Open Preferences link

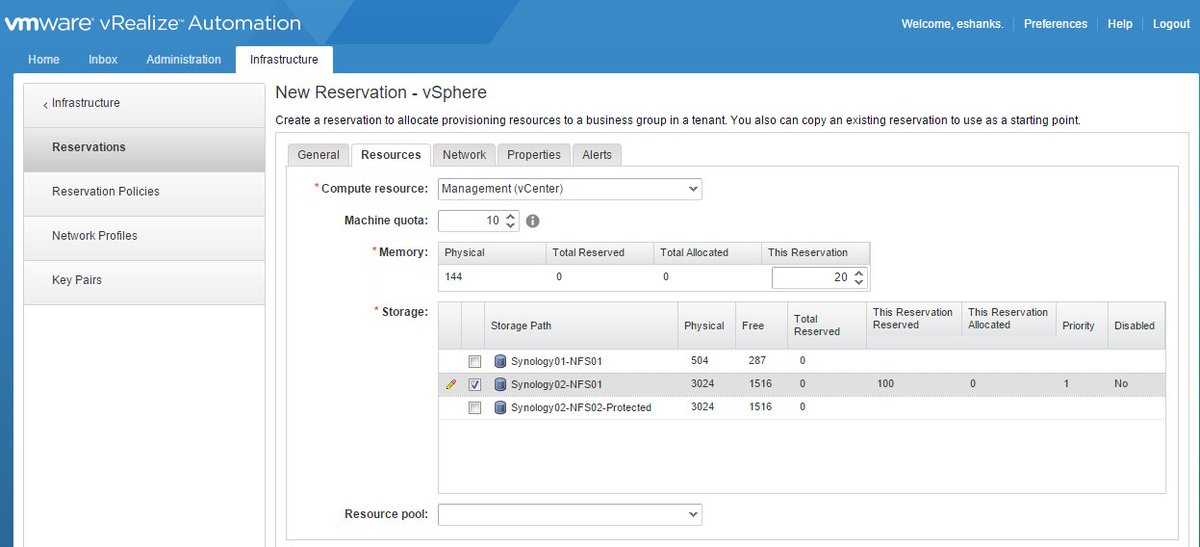(1055, 24)
